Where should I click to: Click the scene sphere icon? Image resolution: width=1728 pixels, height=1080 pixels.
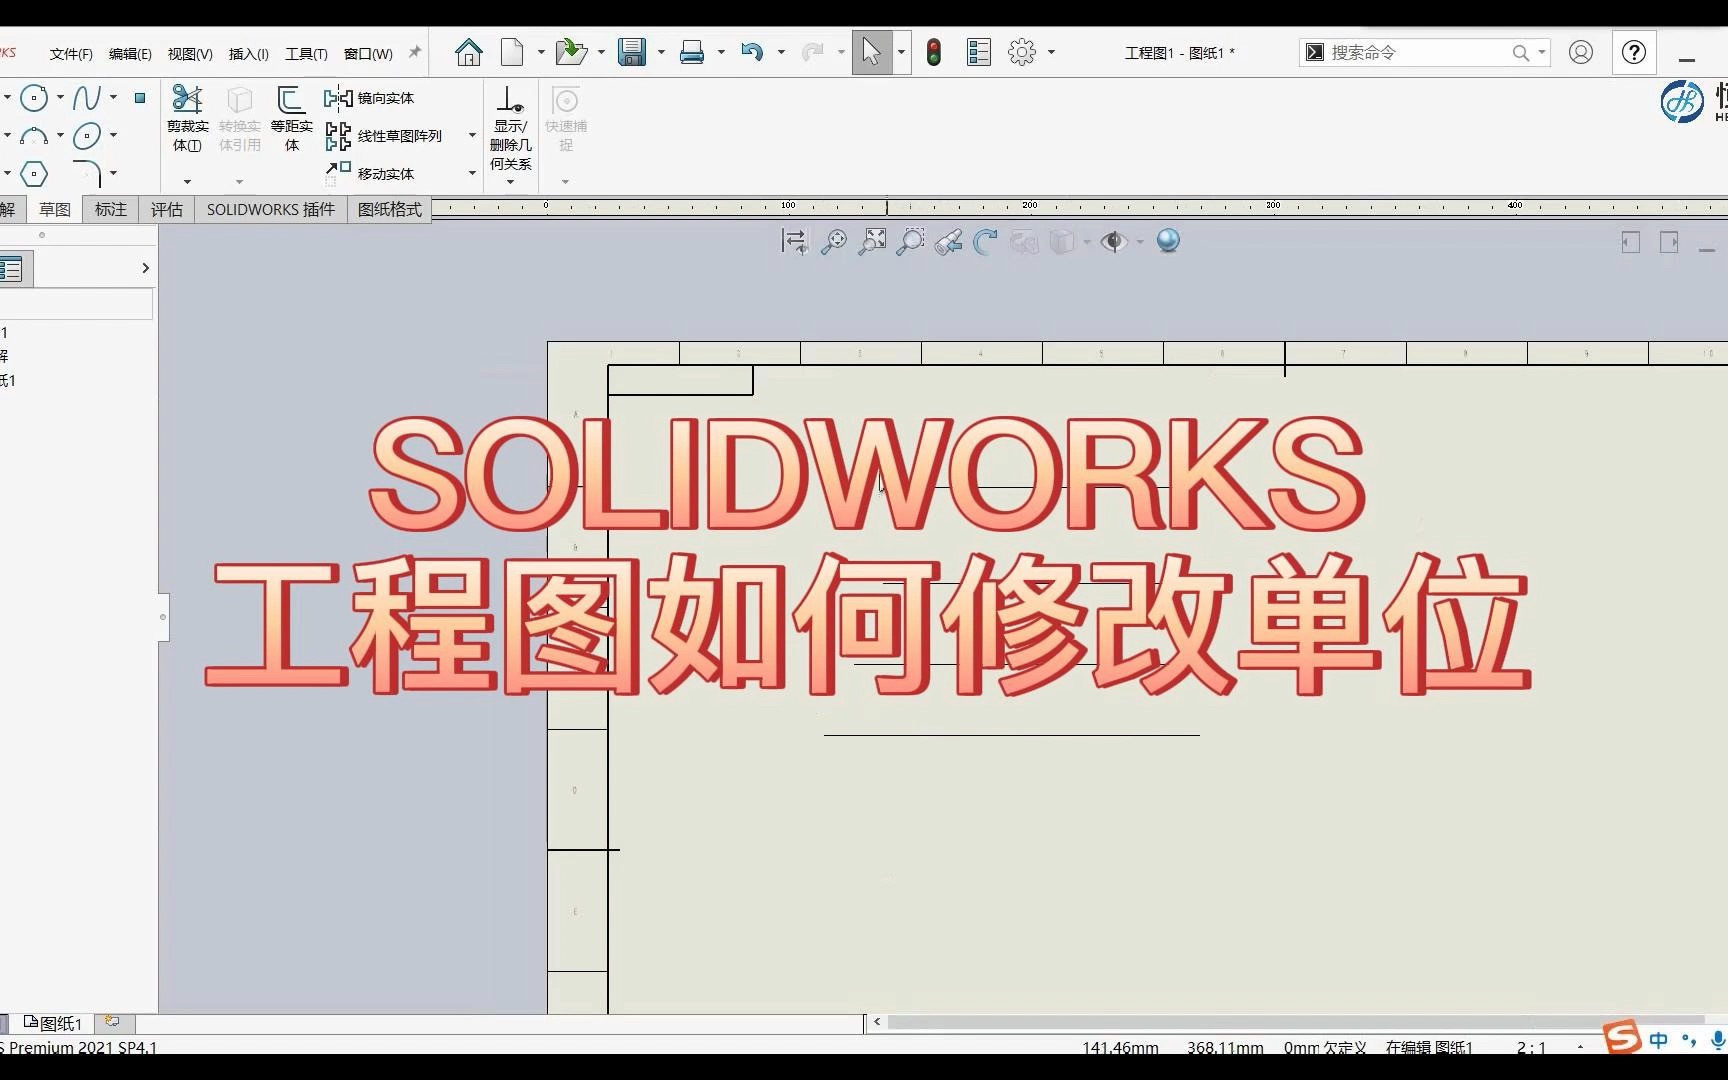tap(1168, 241)
